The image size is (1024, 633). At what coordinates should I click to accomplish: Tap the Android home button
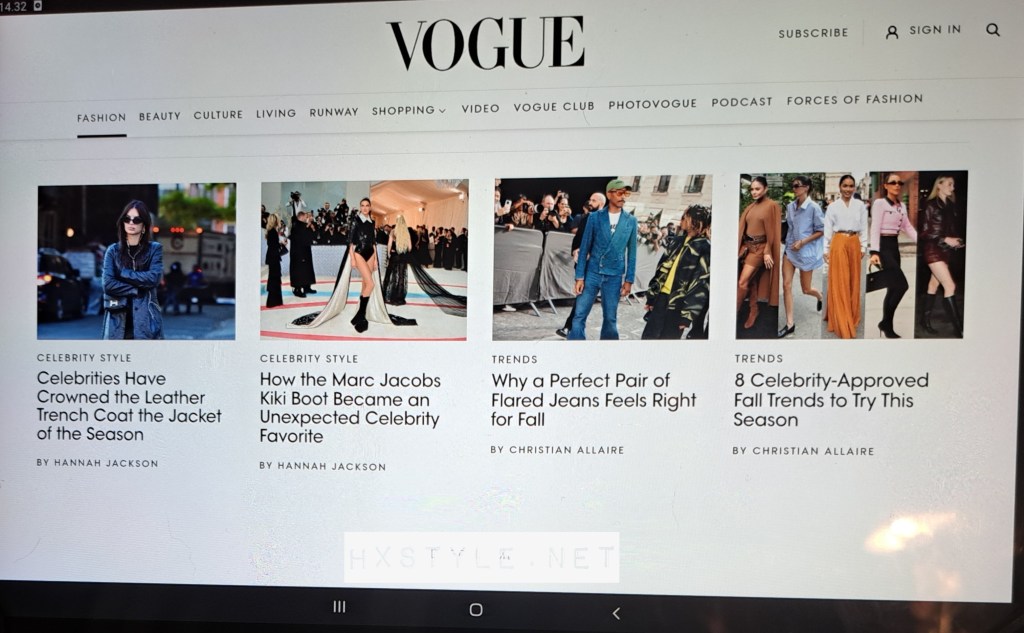click(x=476, y=609)
